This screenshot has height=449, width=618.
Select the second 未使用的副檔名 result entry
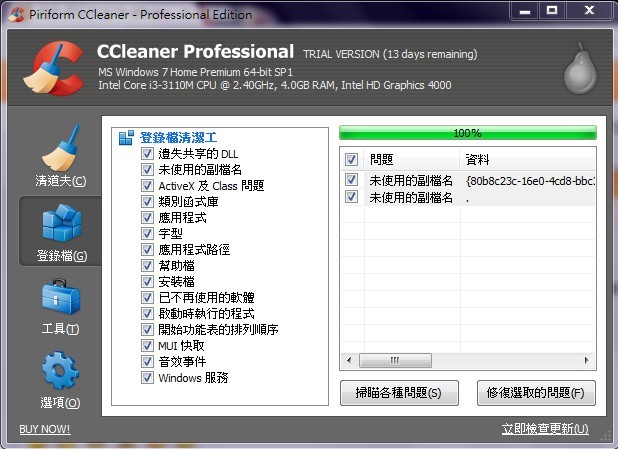point(411,197)
